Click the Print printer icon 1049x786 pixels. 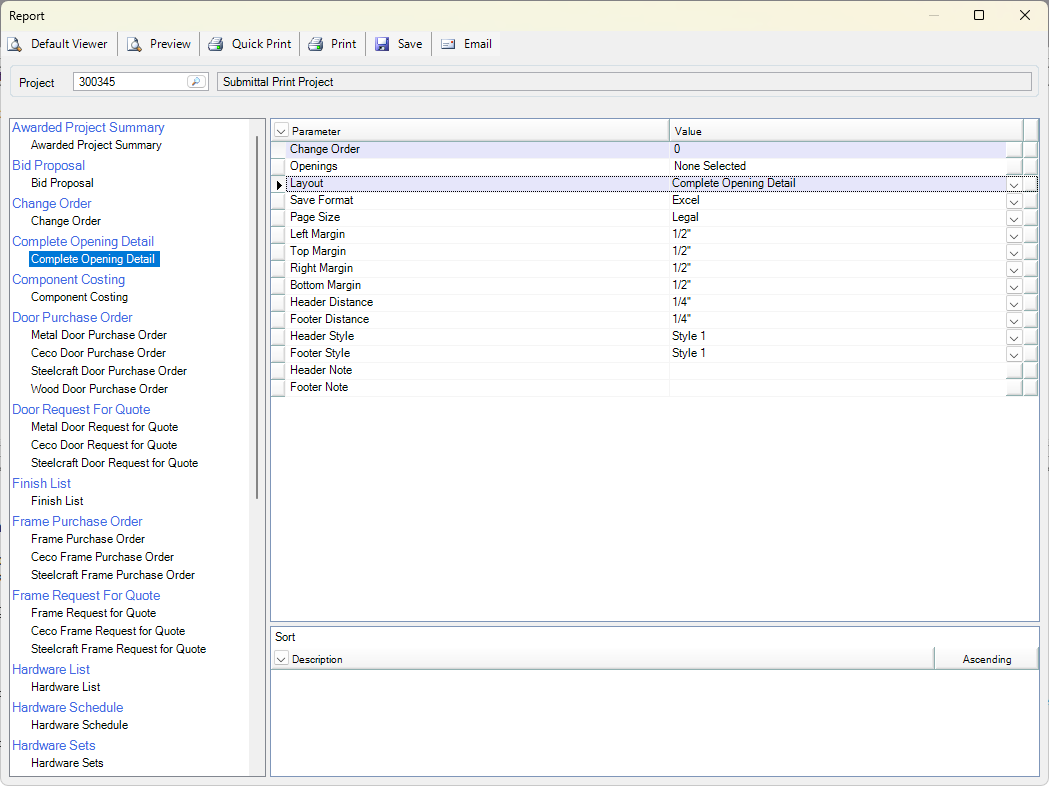coord(315,44)
